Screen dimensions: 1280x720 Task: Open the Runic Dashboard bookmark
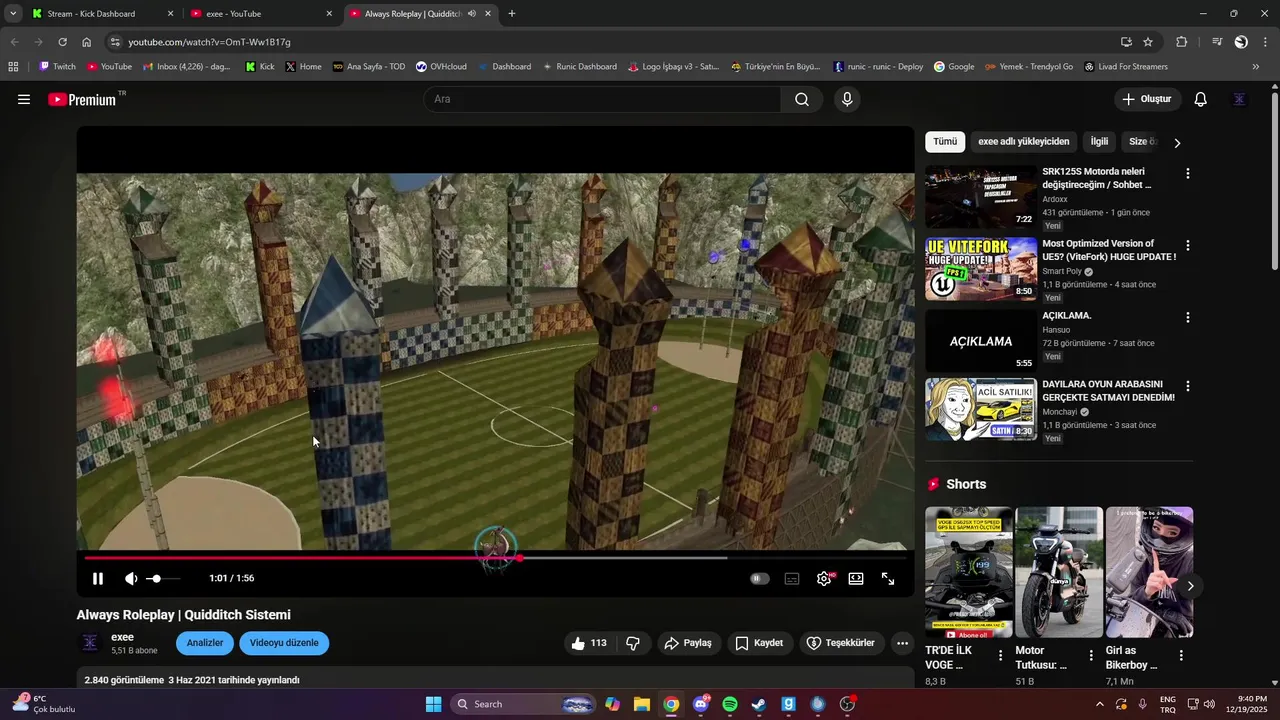click(x=579, y=67)
